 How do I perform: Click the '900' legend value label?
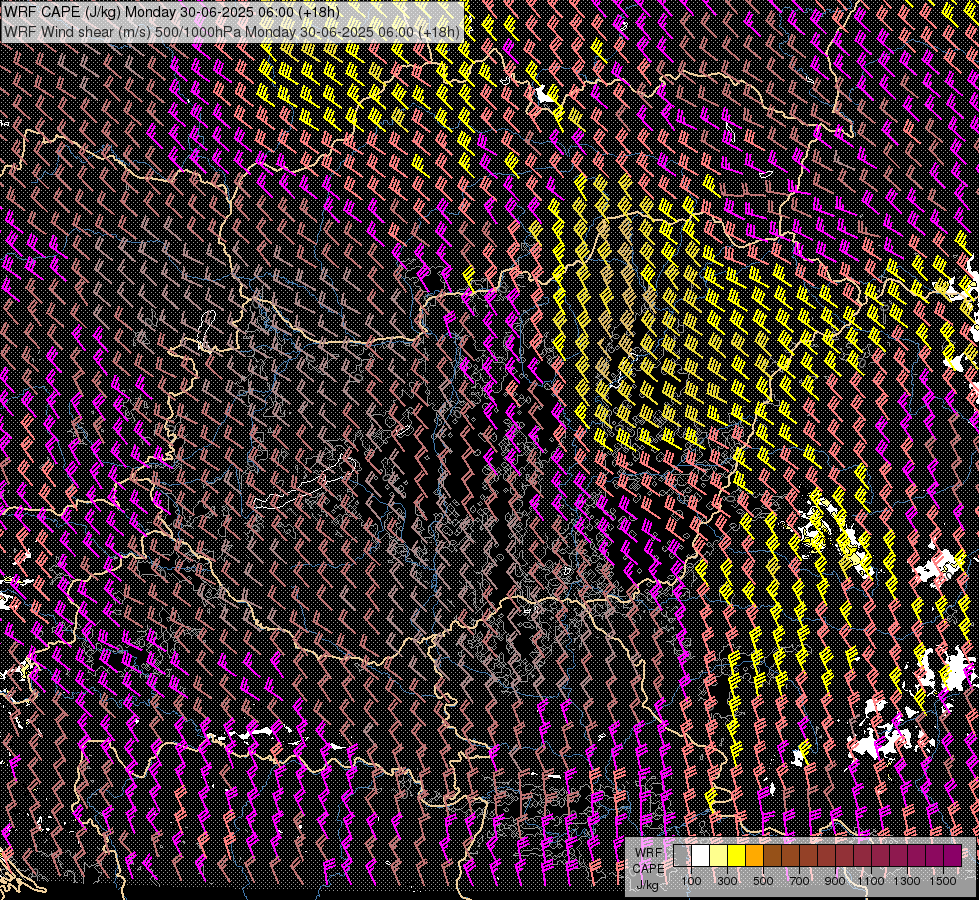(835, 881)
